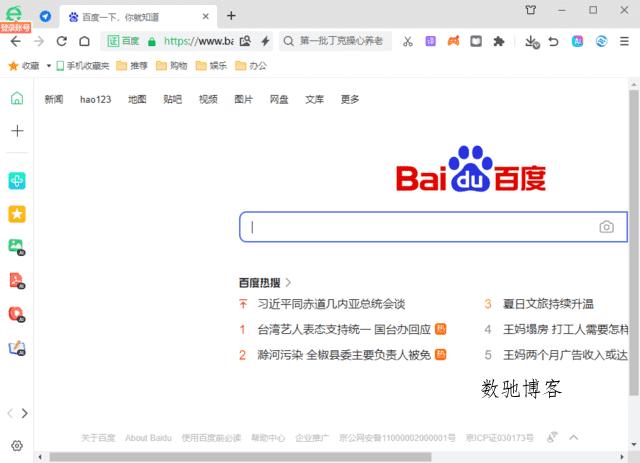640x463 pixels.
Task: Click the sidebar green home icon
Action: pyautogui.click(x=17, y=98)
